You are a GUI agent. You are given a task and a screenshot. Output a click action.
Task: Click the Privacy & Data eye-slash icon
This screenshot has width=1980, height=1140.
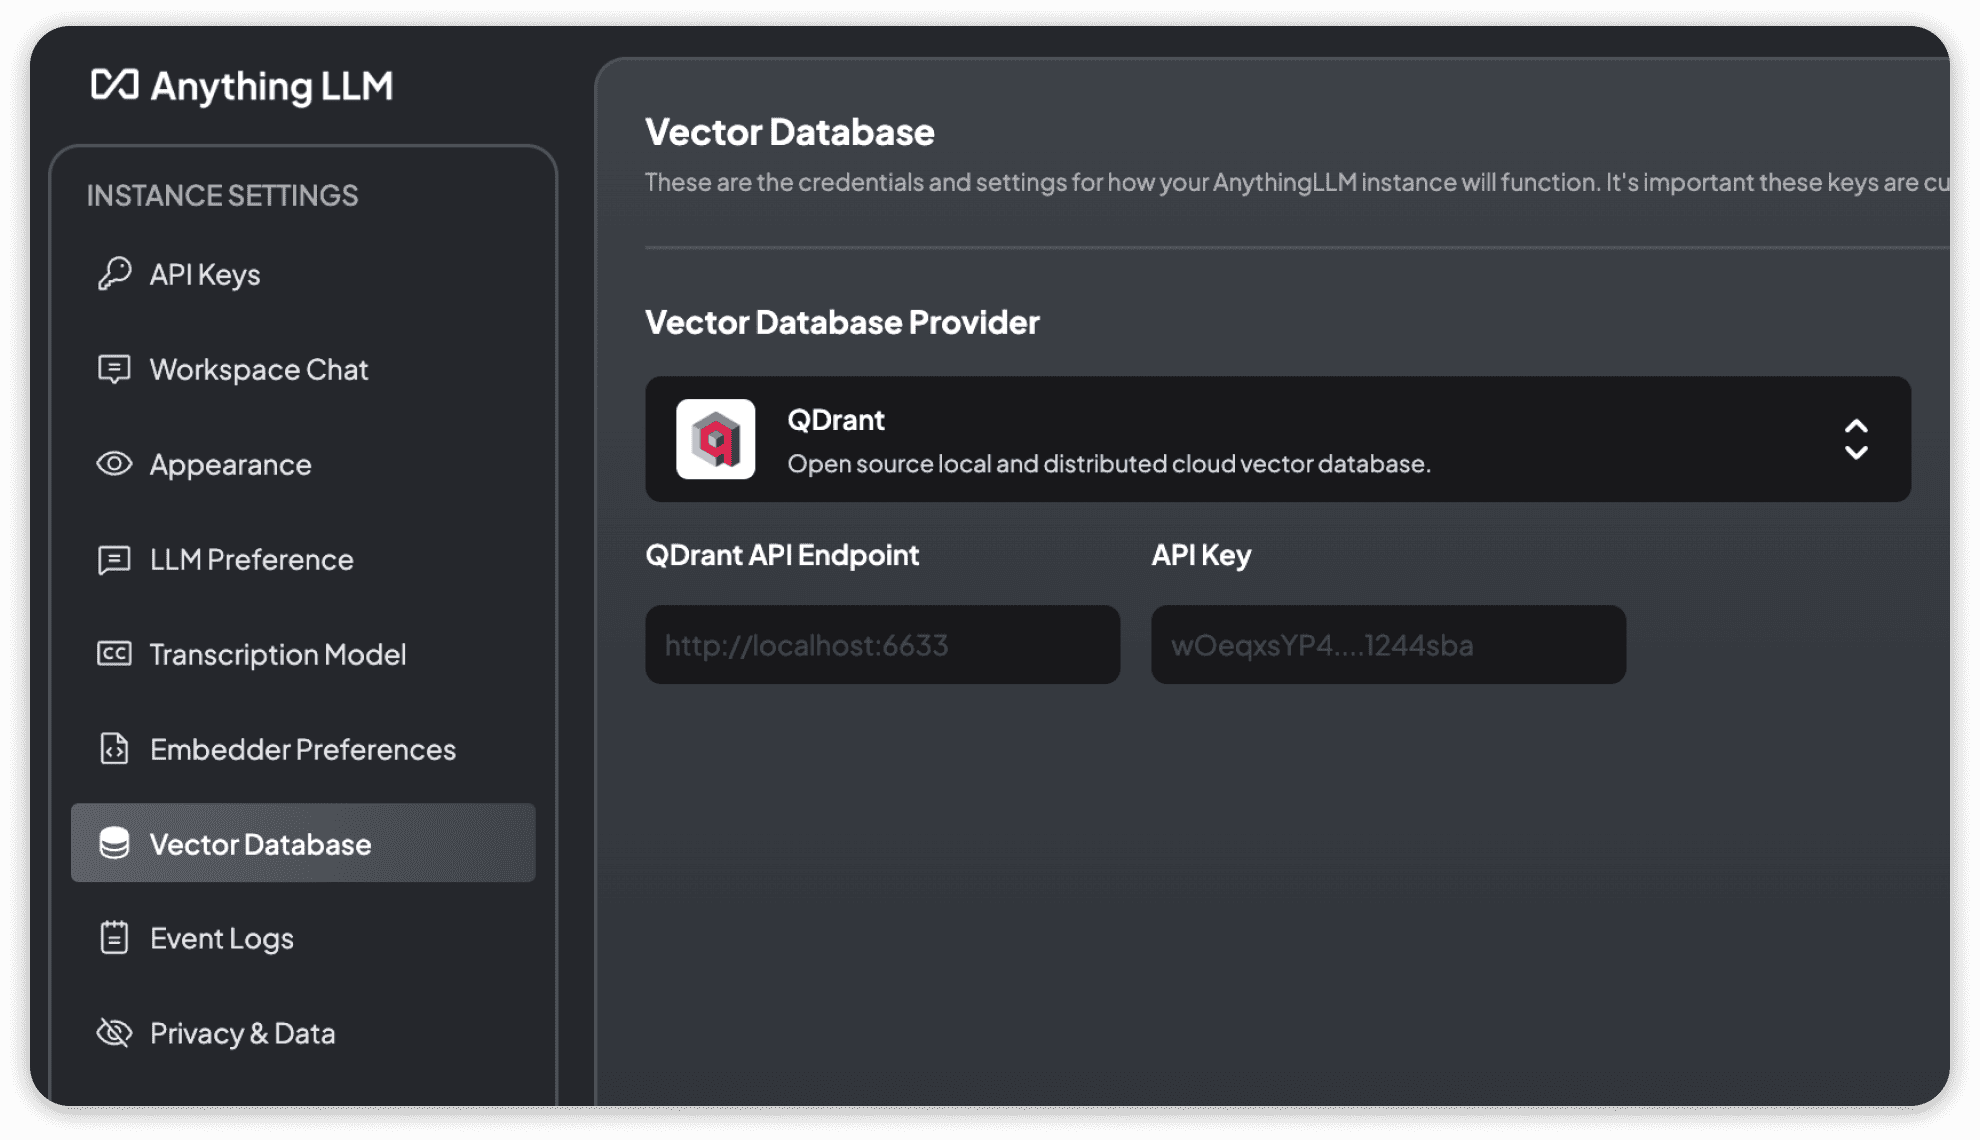tap(114, 1033)
